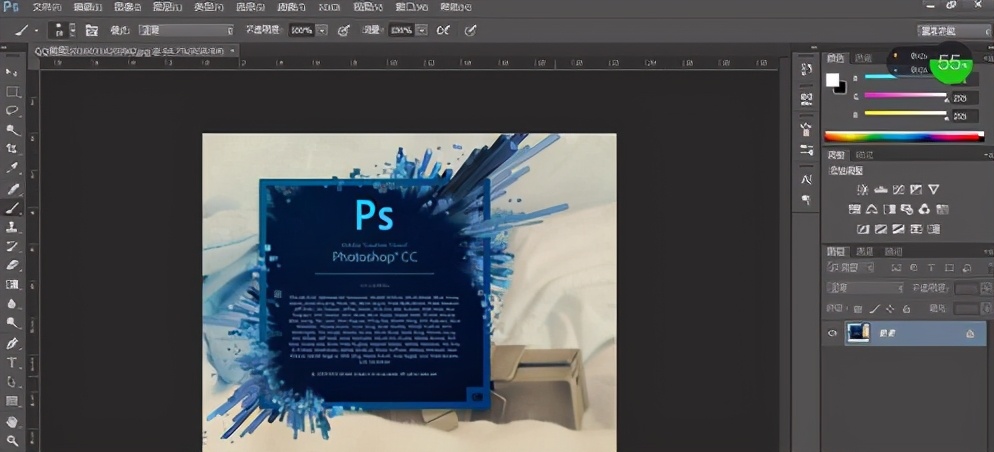Select the Pen tool
Screen dimensions: 994x452
click(12, 343)
